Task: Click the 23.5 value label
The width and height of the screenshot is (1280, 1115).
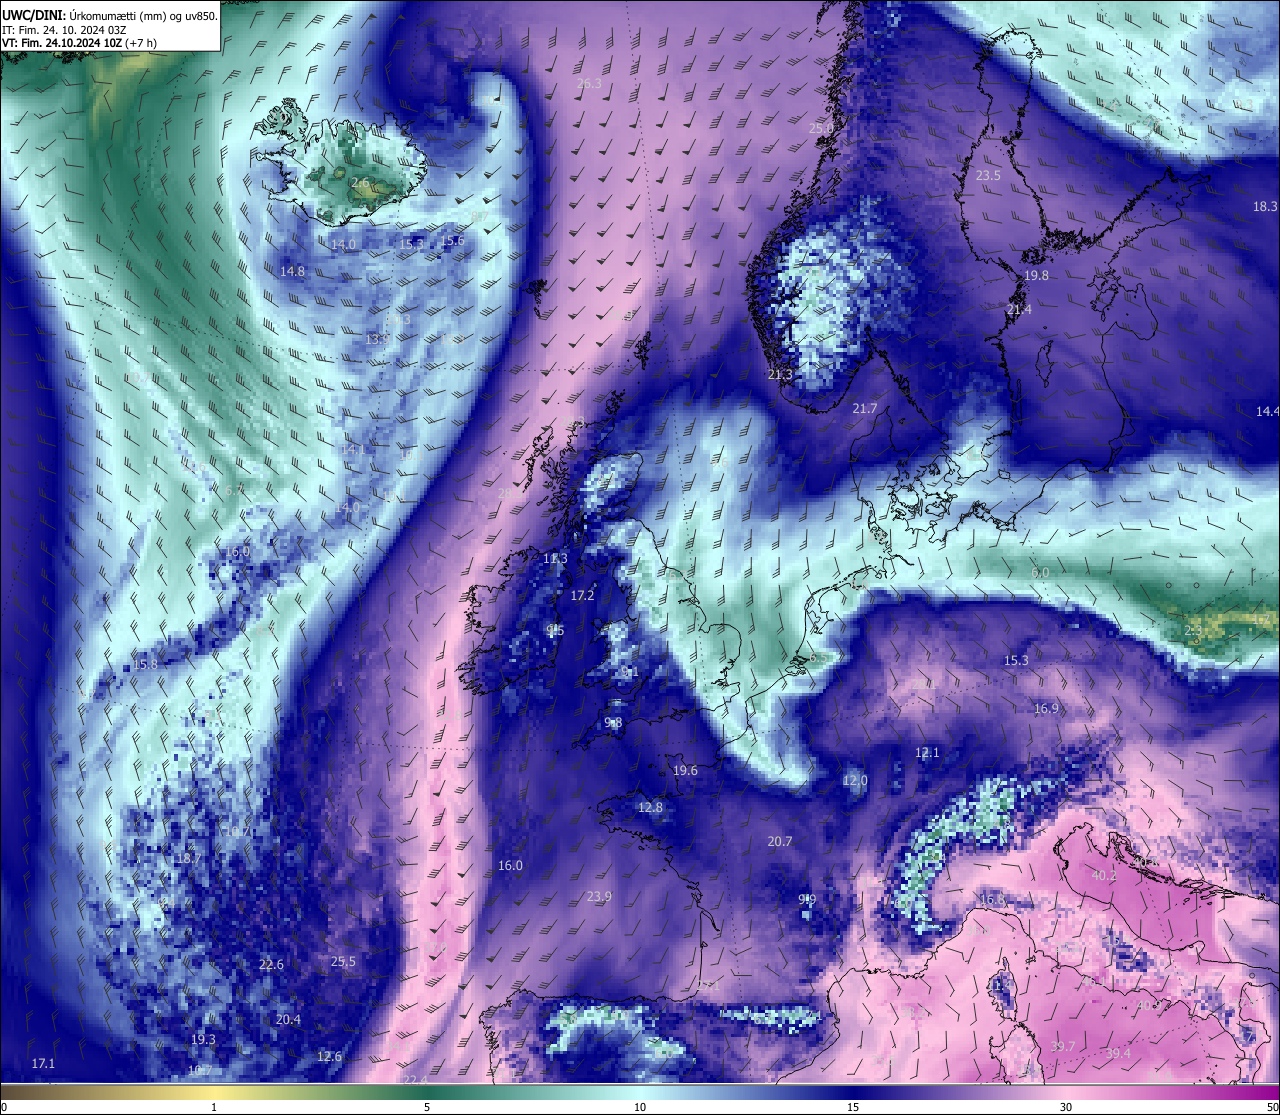Action: tap(988, 175)
